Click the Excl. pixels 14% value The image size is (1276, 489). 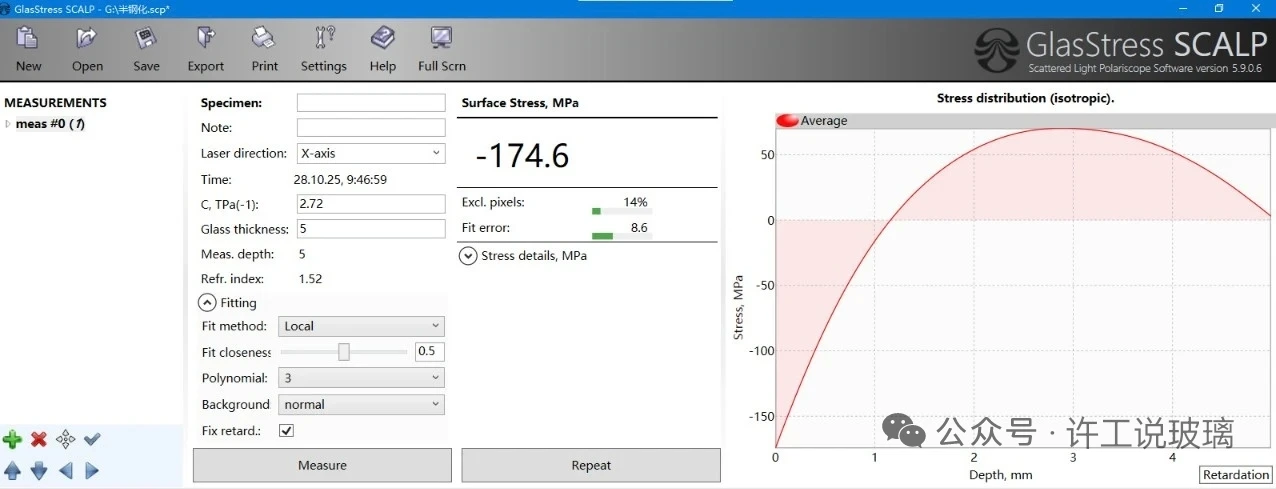click(x=635, y=202)
